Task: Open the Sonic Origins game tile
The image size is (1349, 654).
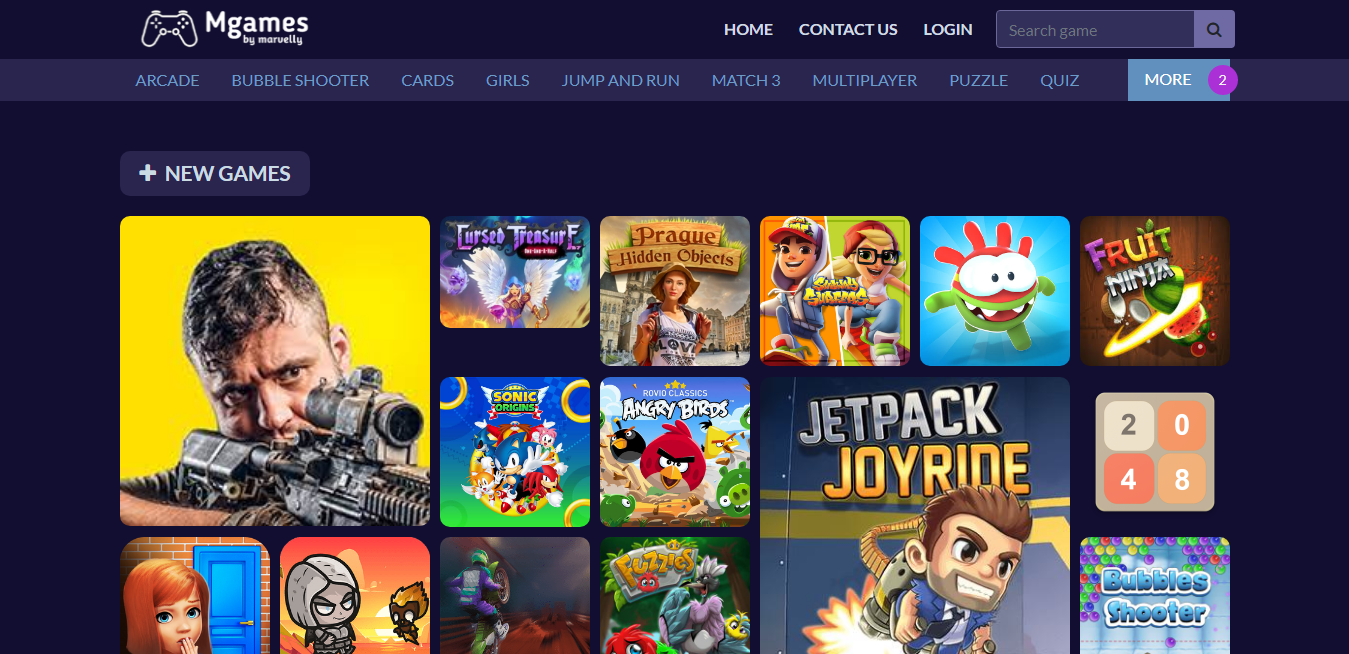Action: [x=514, y=451]
